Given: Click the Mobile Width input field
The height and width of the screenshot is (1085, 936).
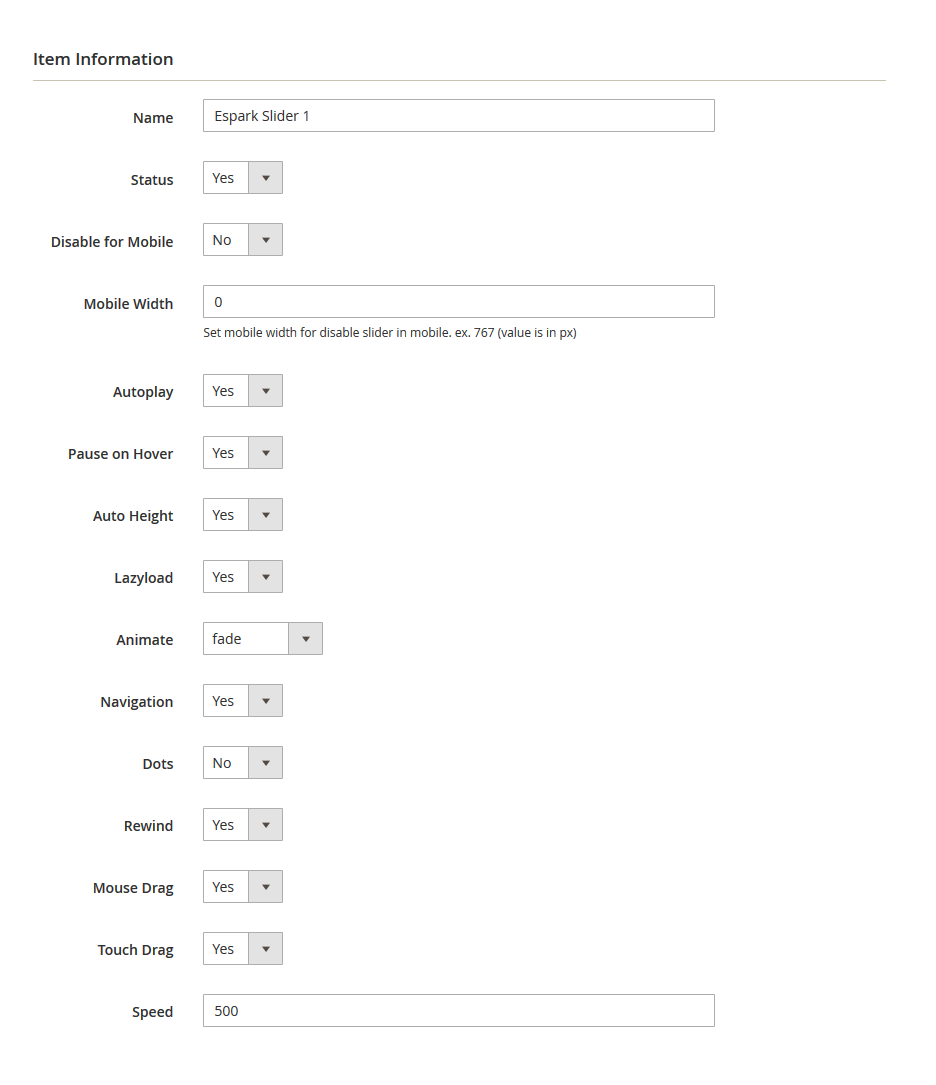Looking at the screenshot, I should pyautogui.click(x=458, y=302).
